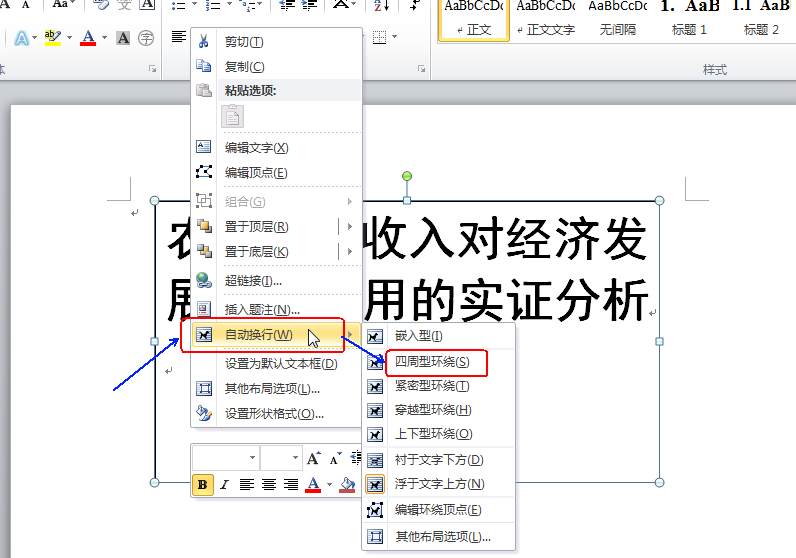Click 剪切 in the context menu
The width and height of the screenshot is (796, 558).
pyautogui.click(x=244, y=42)
